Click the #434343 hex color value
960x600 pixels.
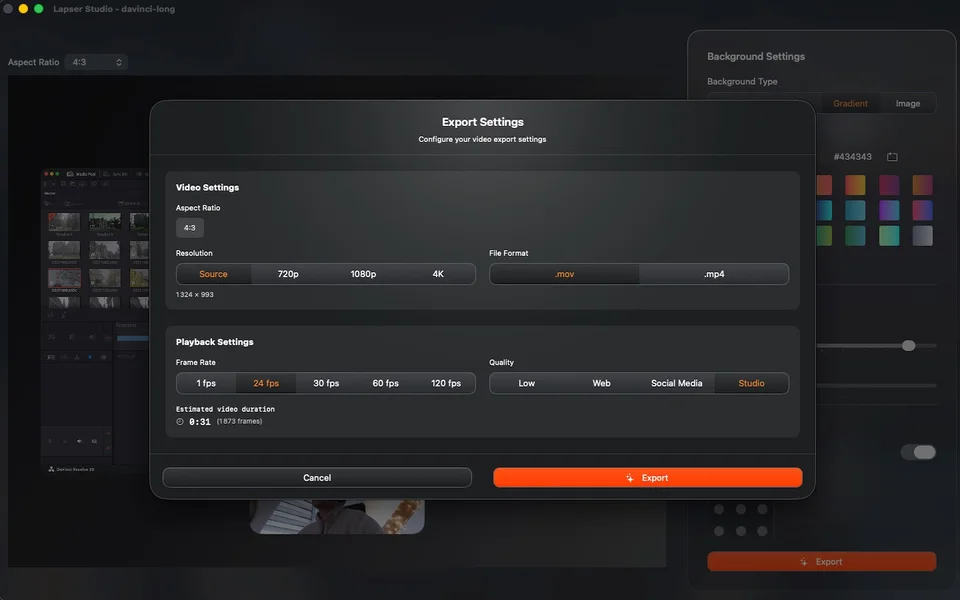pos(852,157)
